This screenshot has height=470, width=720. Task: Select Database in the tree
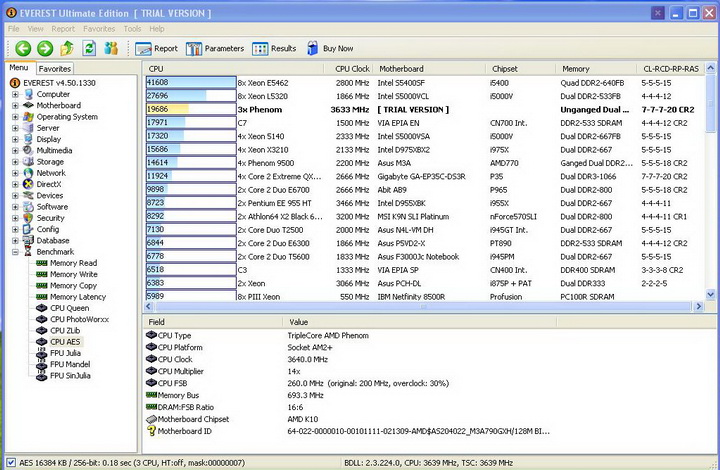point(53,241)
